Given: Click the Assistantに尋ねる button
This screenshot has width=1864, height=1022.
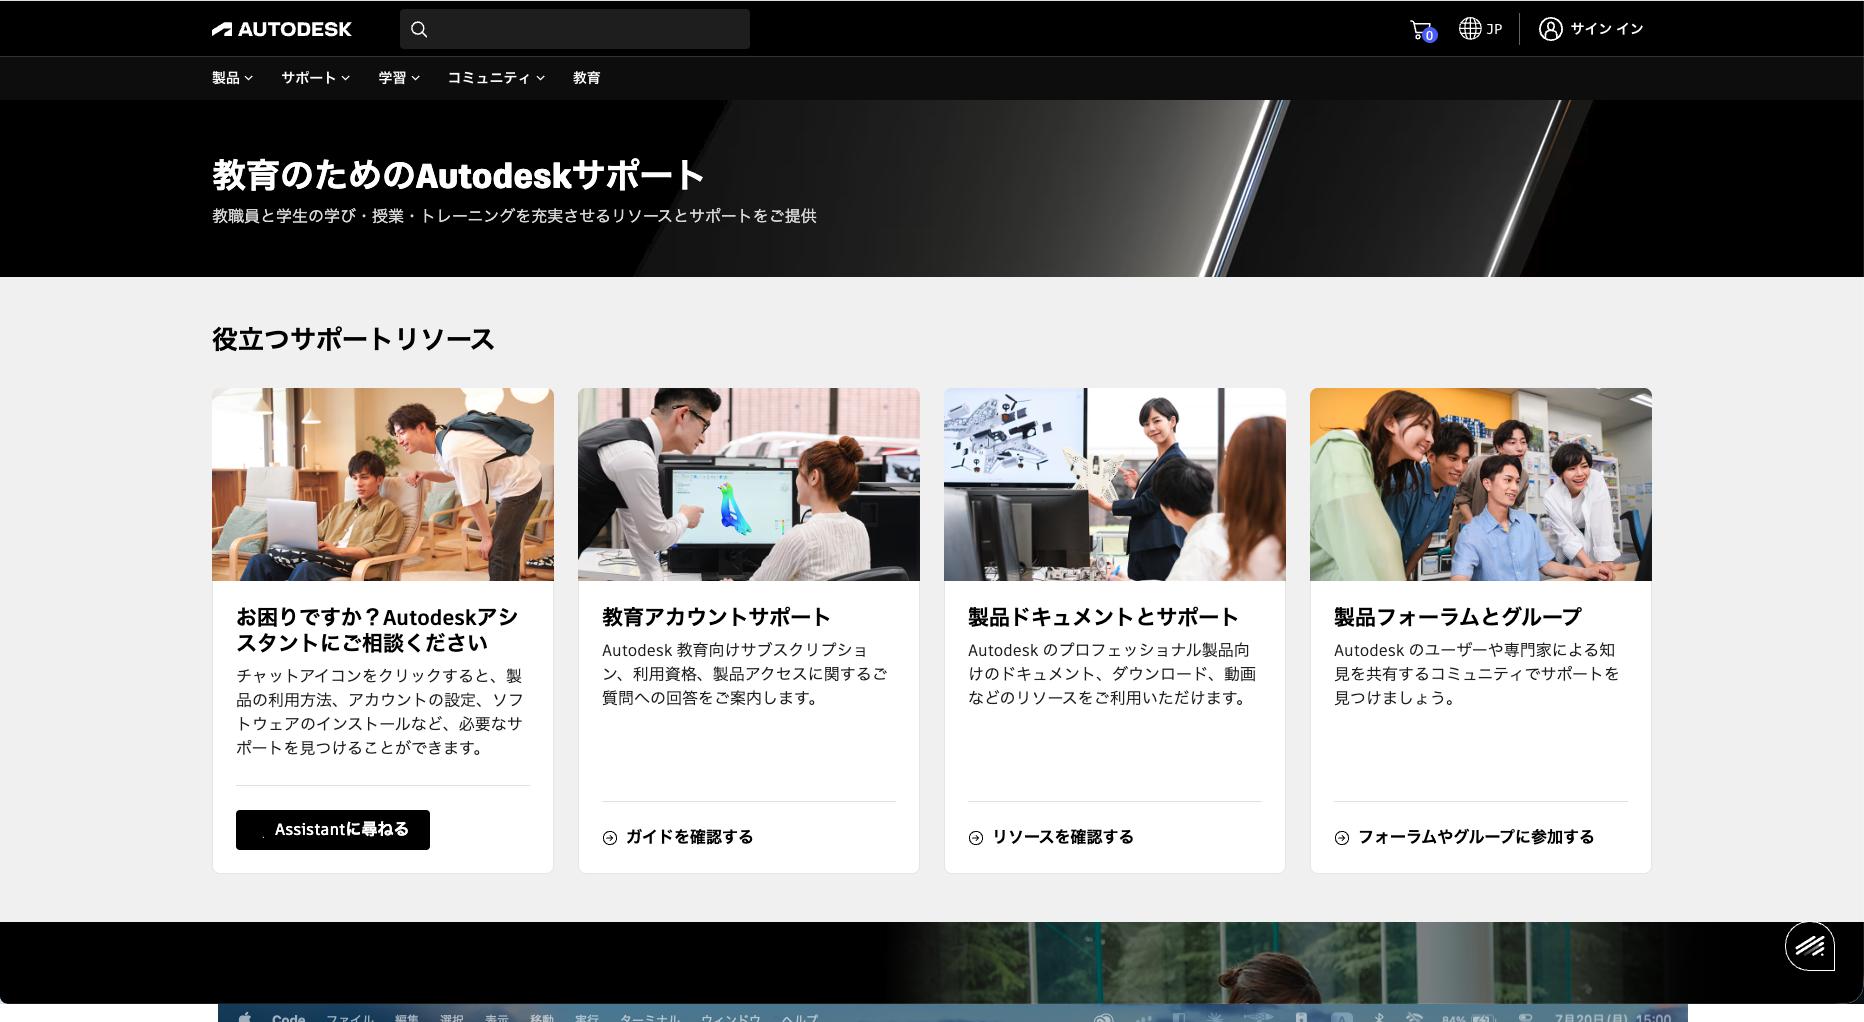Looking at the screenshot, I should (333, 830).
